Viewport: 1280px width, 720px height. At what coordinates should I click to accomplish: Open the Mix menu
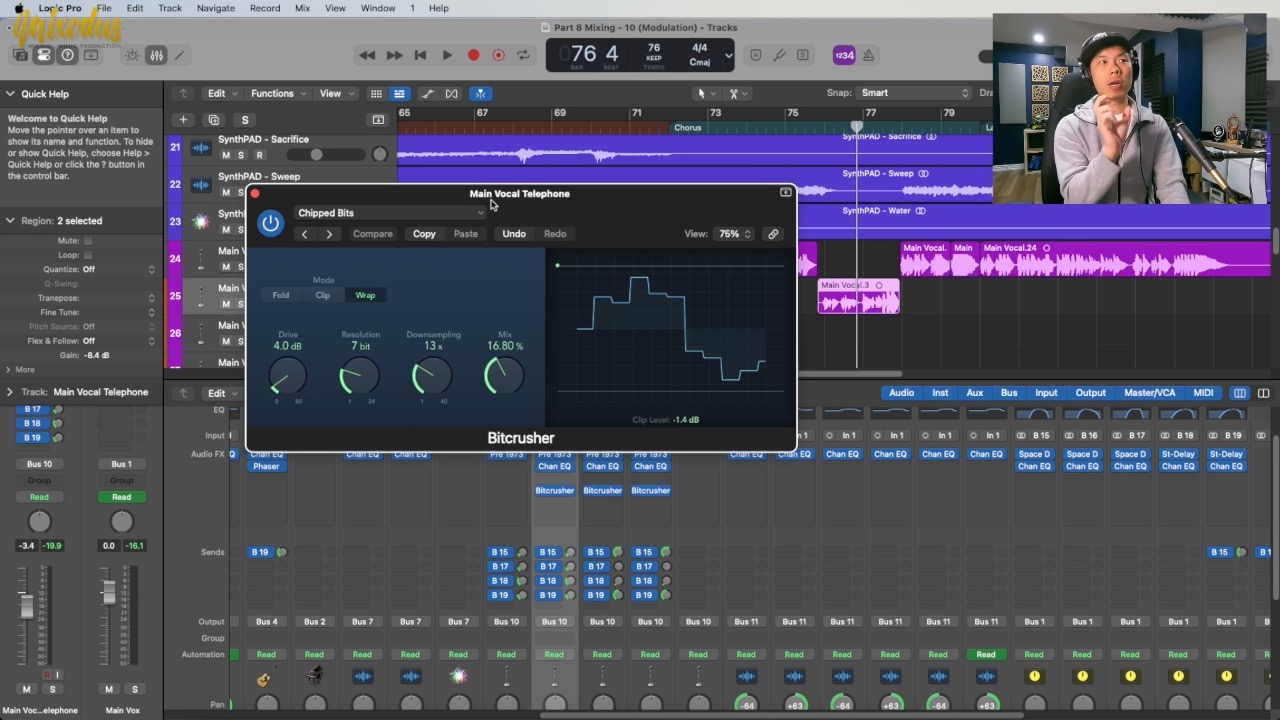click(x=302, y=8)
